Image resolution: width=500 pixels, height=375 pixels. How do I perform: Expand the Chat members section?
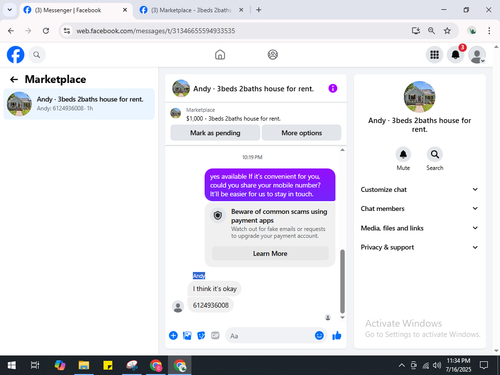coord(419,208)
